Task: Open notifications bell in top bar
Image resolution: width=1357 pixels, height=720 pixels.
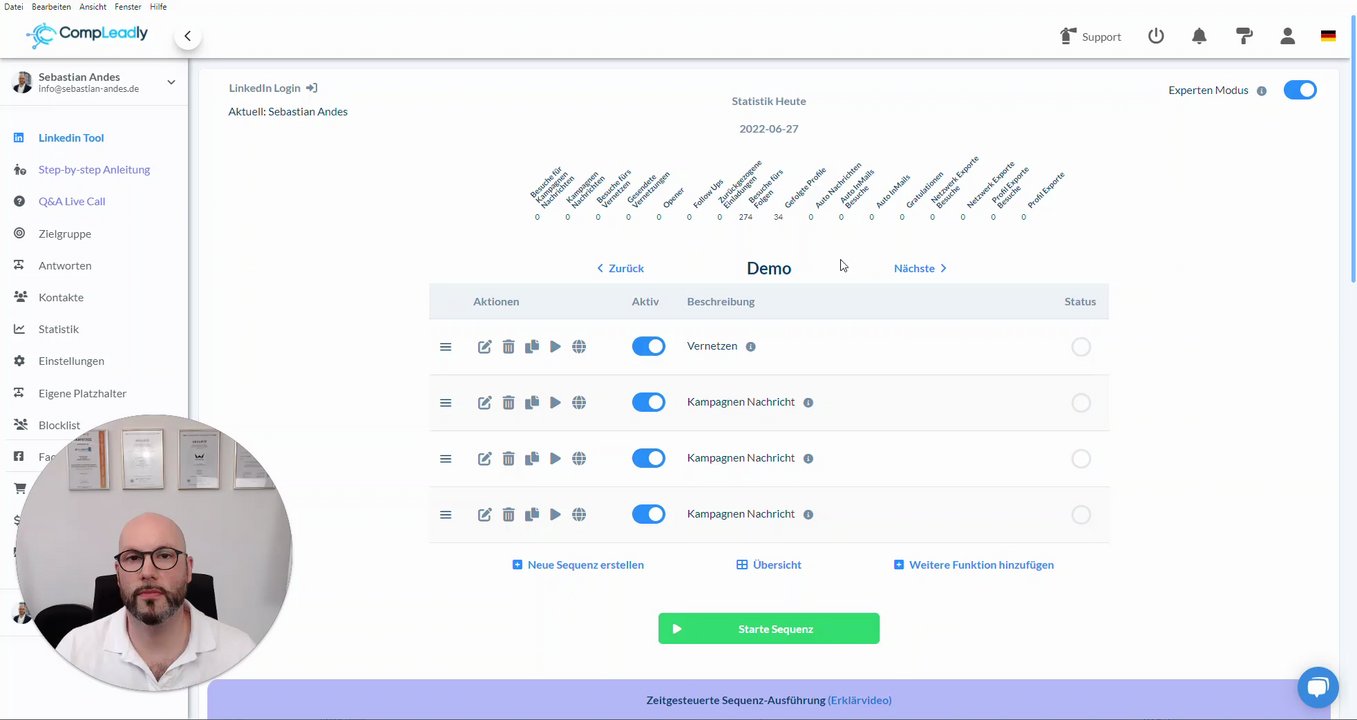Action: (x=1199, y=36)
